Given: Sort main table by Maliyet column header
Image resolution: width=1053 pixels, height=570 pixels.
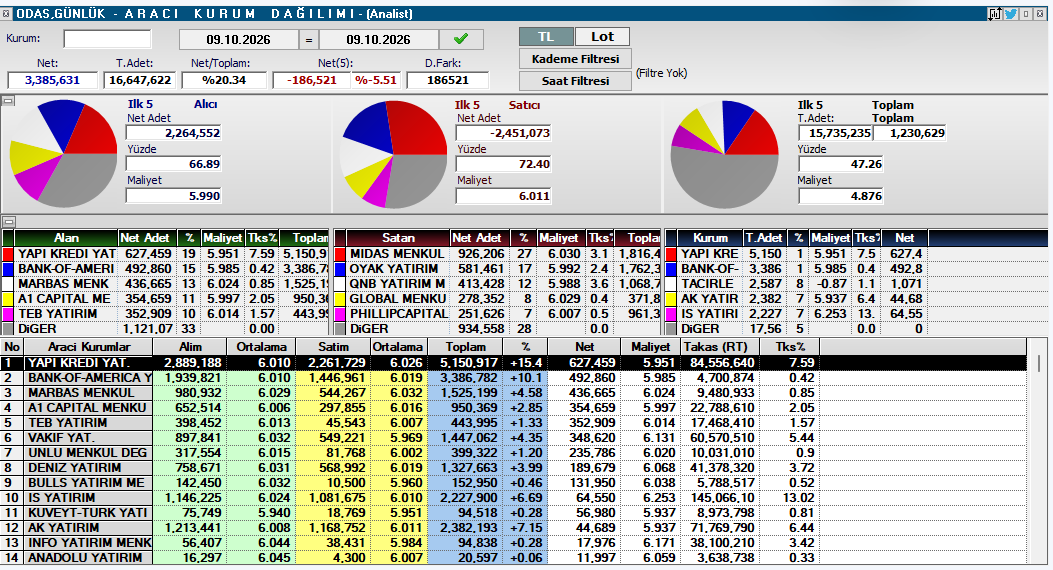Looking at the screenshot, I should pos(650,347).
